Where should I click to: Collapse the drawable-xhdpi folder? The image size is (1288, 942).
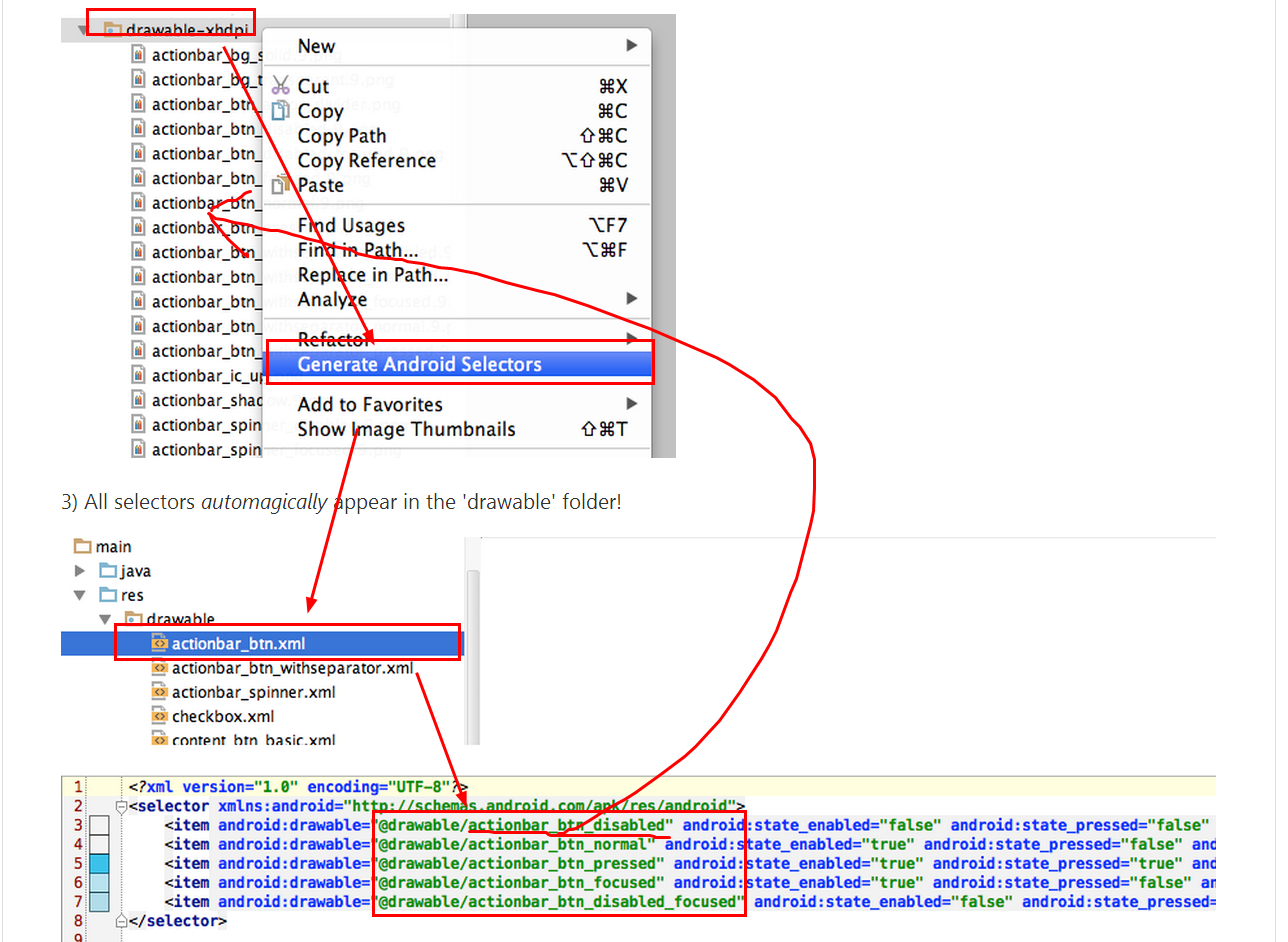tap(83, 30)
